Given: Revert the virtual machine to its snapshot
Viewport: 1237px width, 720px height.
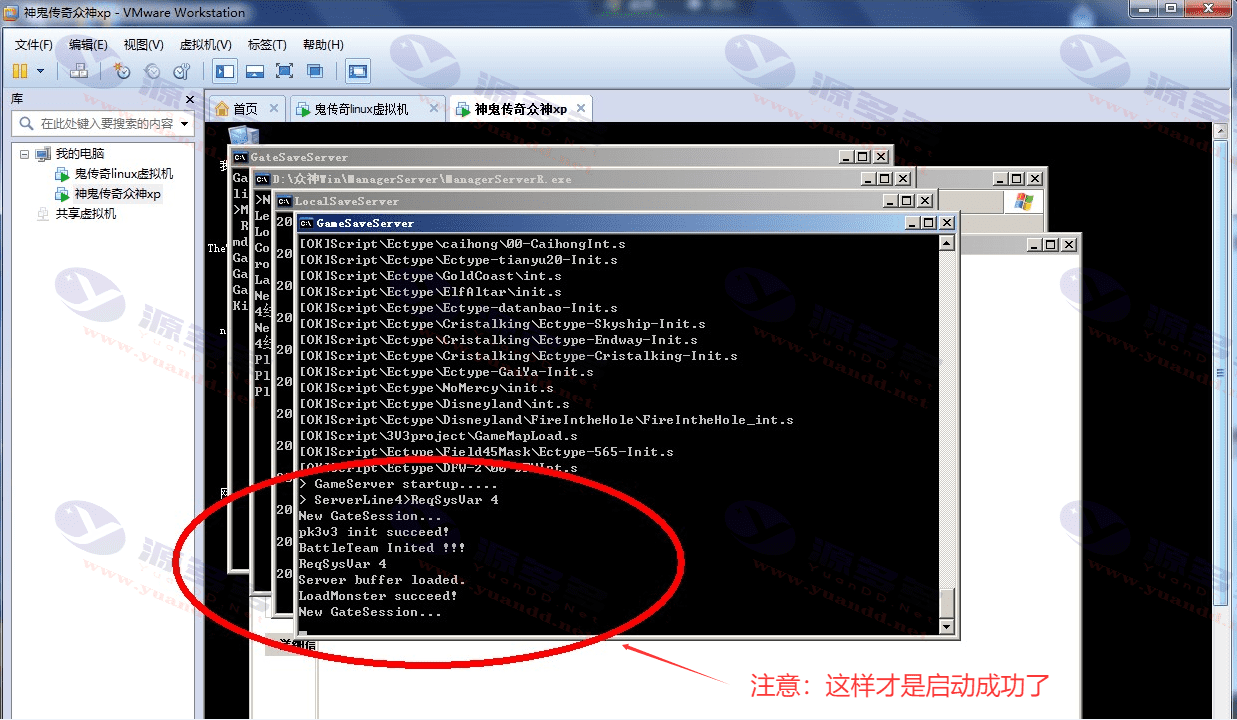Looking at the screenshot, I should (152, 71).
